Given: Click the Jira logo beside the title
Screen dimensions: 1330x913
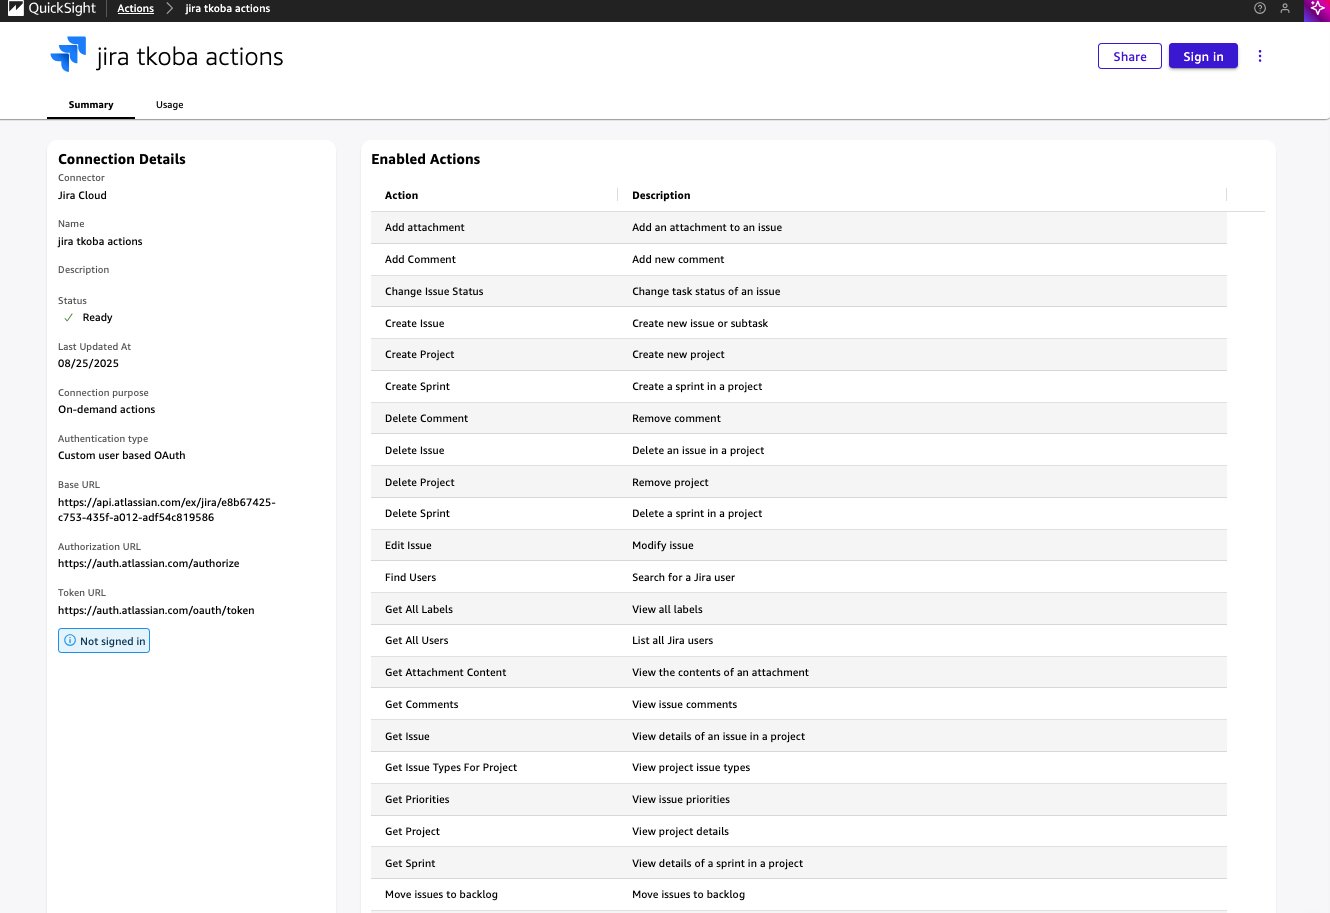Looking at the screenshot, I should (68, 55).
